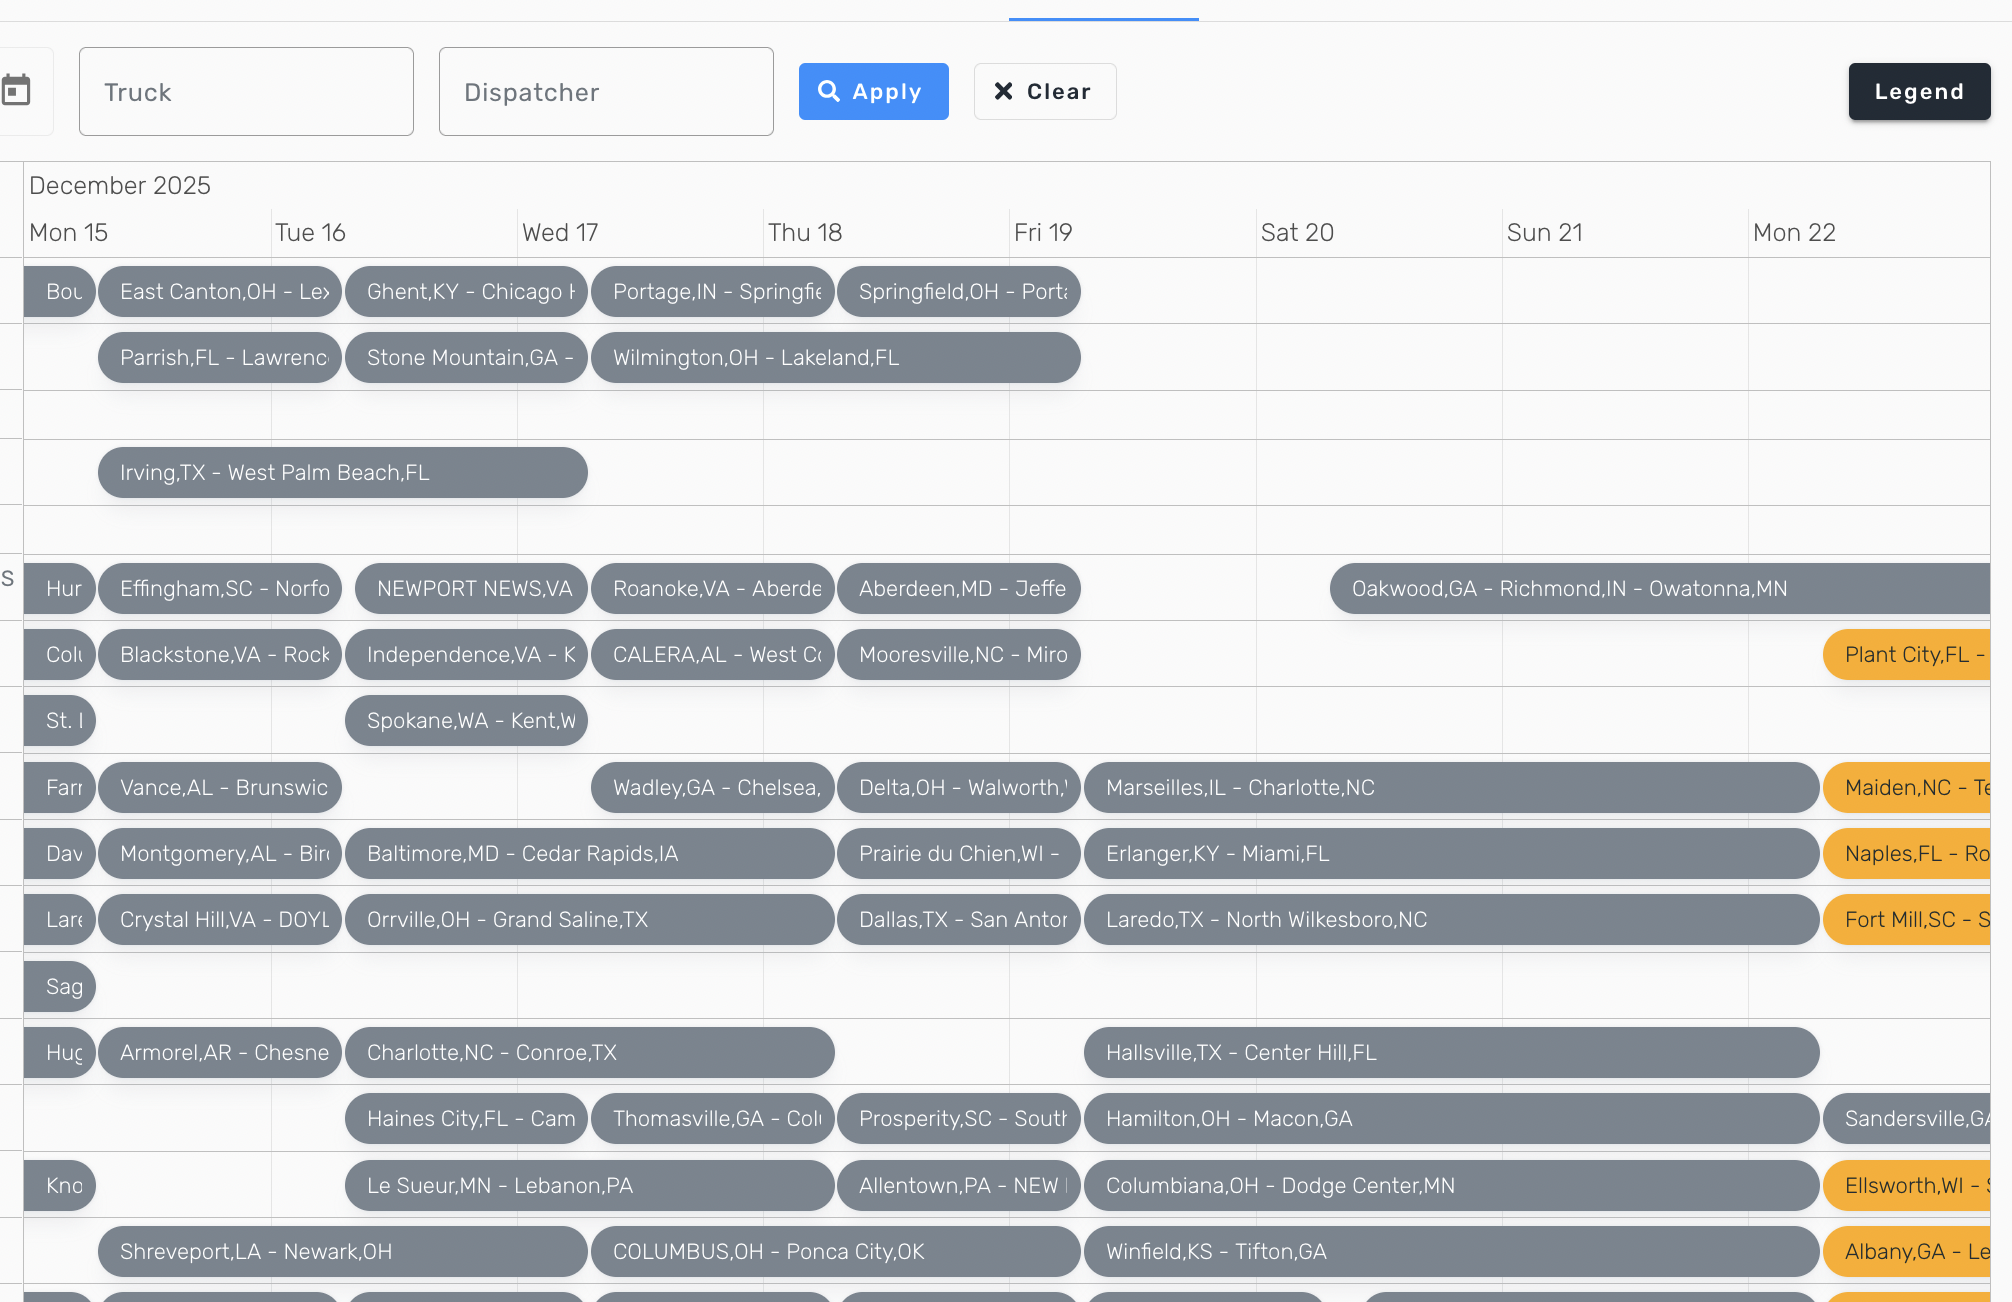Open the Laredo,TX - North Wilkesboro,NC load
This screenshot has height=1302, width=2012.
pyautogui.click(x=1451, y=919)
